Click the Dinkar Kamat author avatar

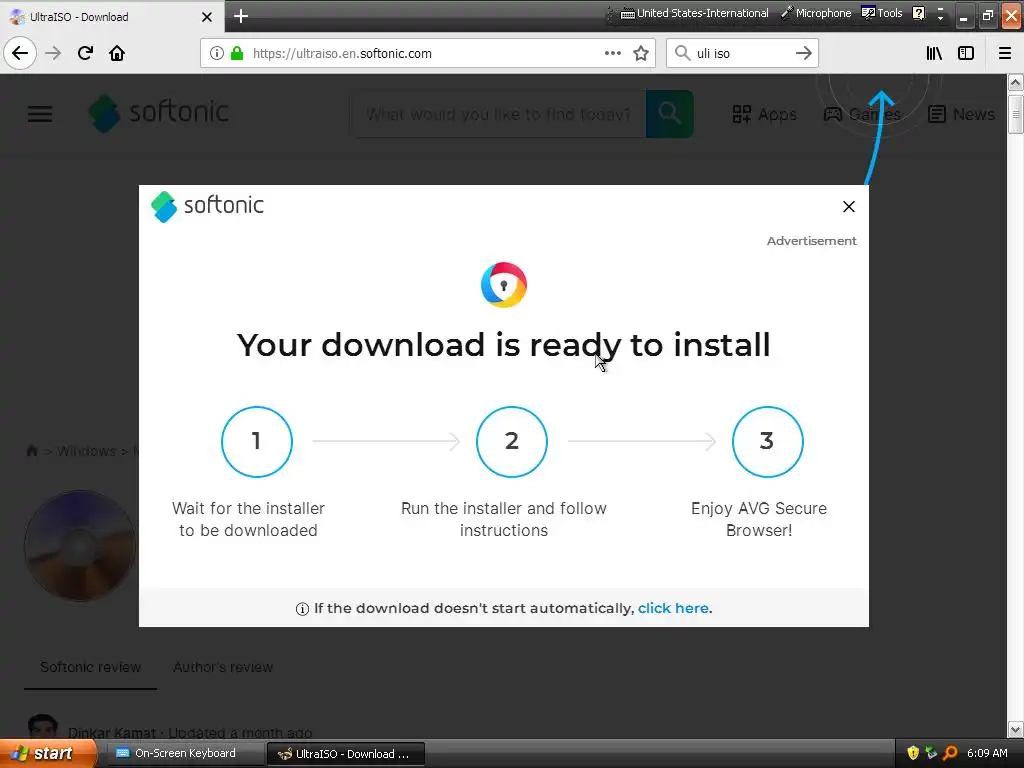tap(43, 726)
